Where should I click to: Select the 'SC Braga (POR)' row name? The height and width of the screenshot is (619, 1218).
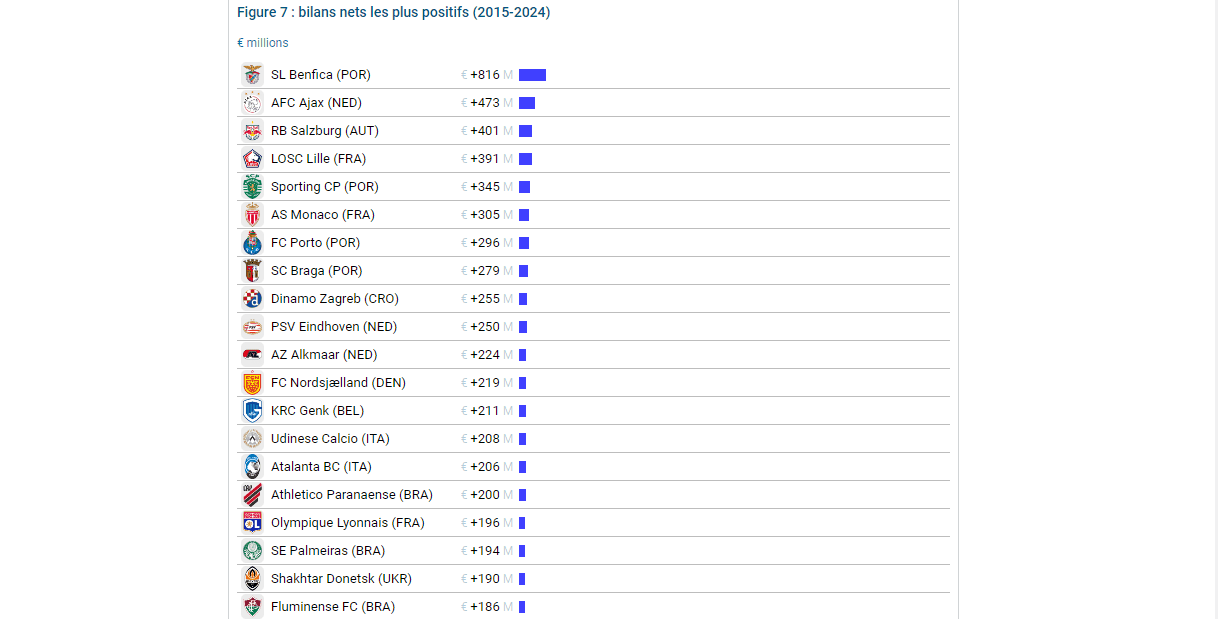317,271
